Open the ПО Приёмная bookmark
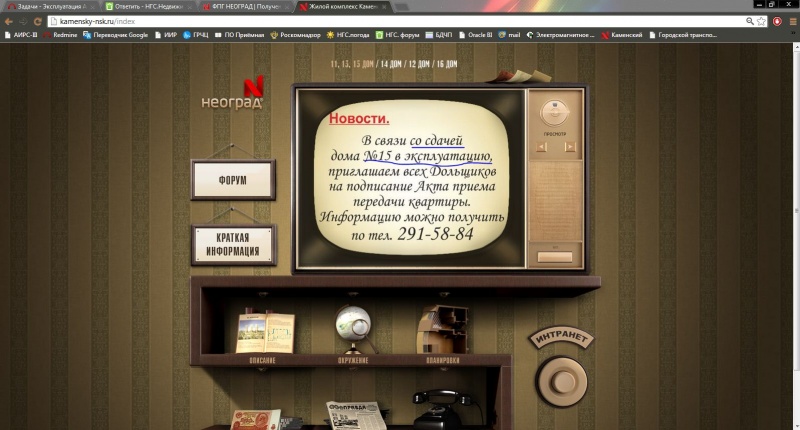Screen dimensions: 800x430 240,35
